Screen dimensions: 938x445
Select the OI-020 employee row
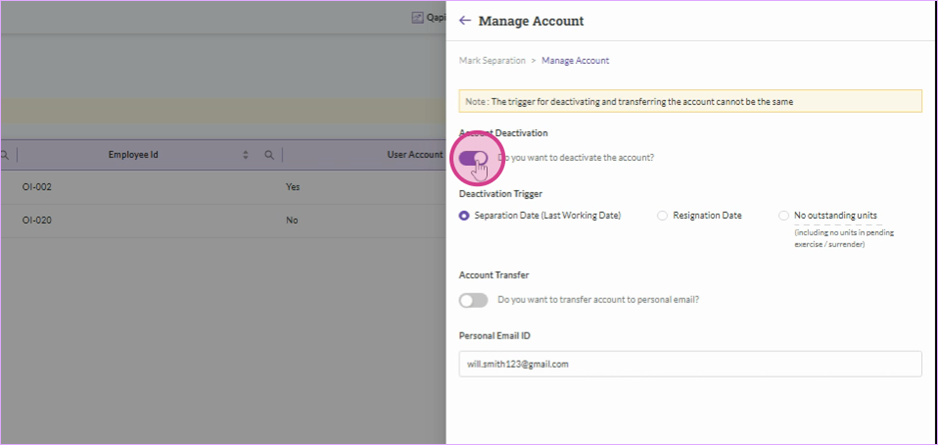pyautogui.click(x=223, y=221)
